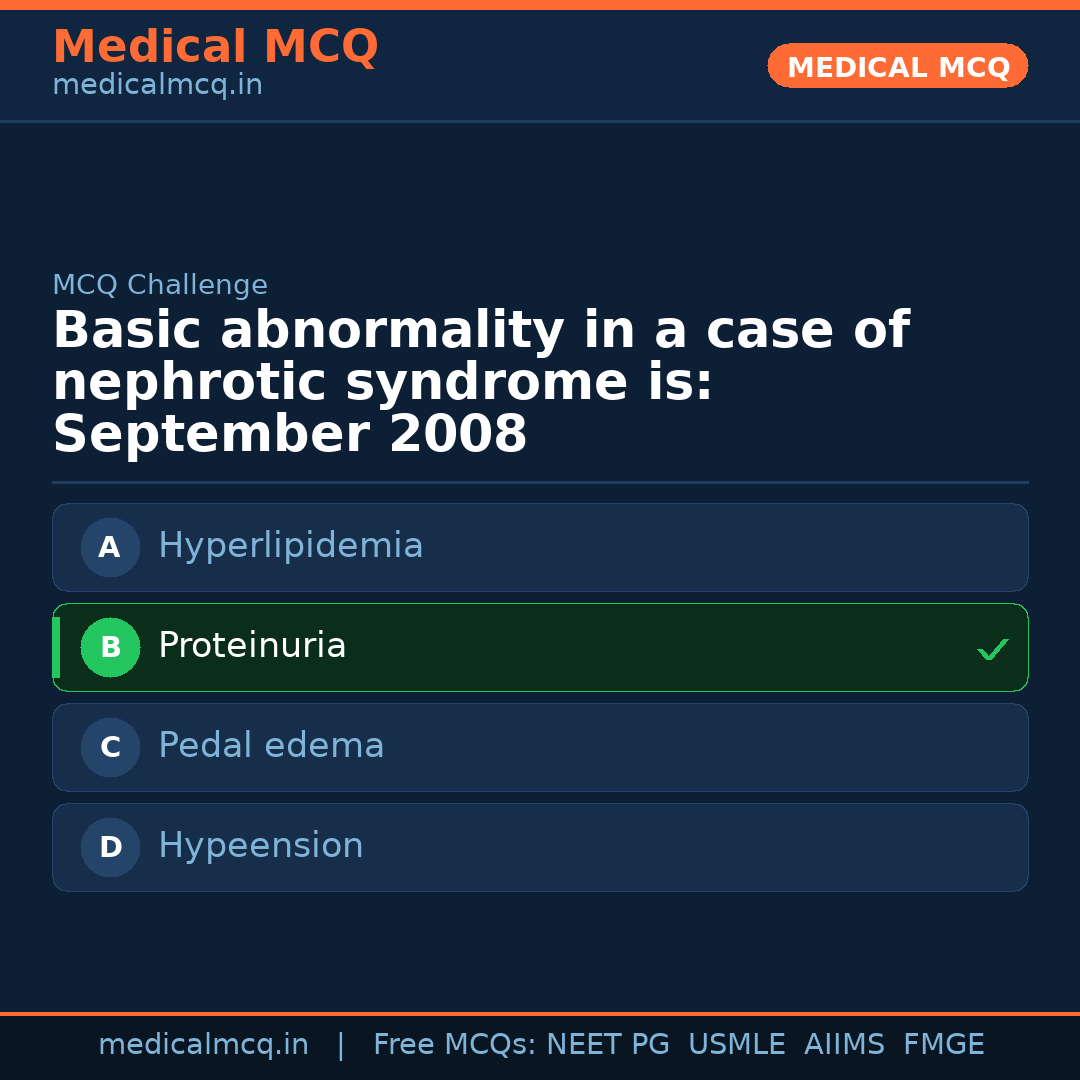Click USMLE in the footer
Image resolution: width=1080 pixels, height=1080 pixels.
coord(736,1045)
